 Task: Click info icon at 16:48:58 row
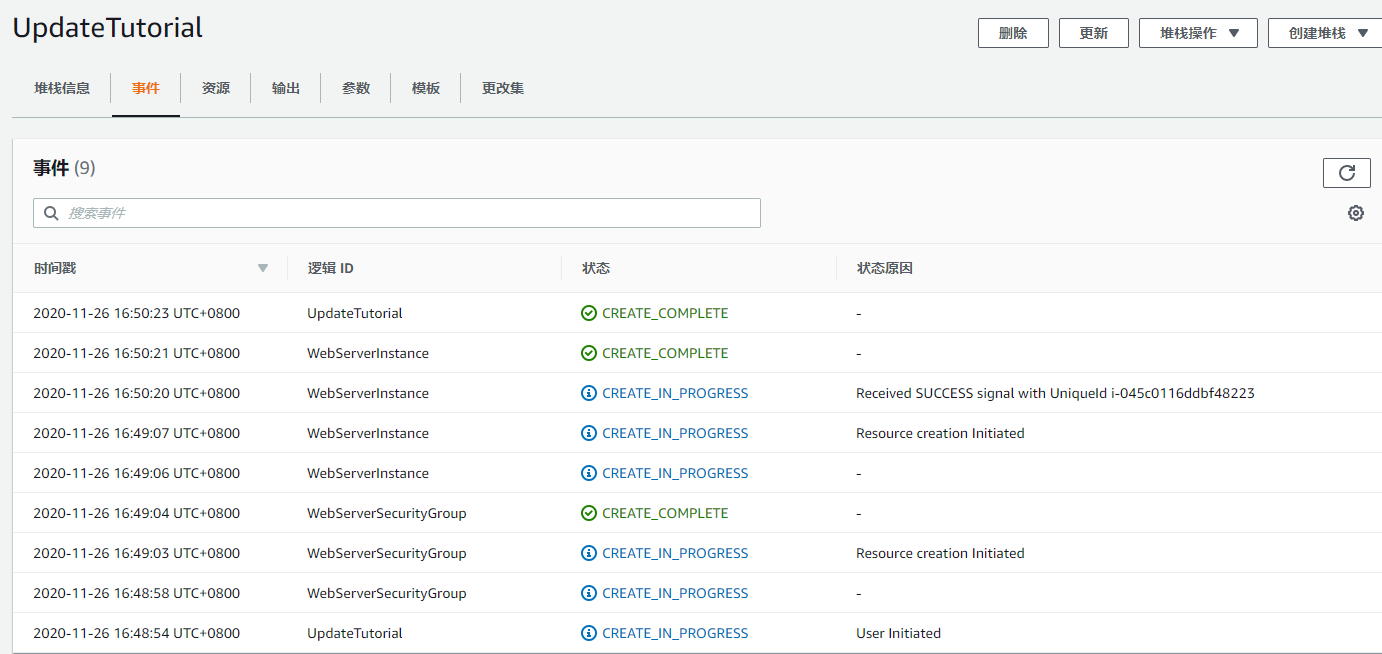pos(589,593)
